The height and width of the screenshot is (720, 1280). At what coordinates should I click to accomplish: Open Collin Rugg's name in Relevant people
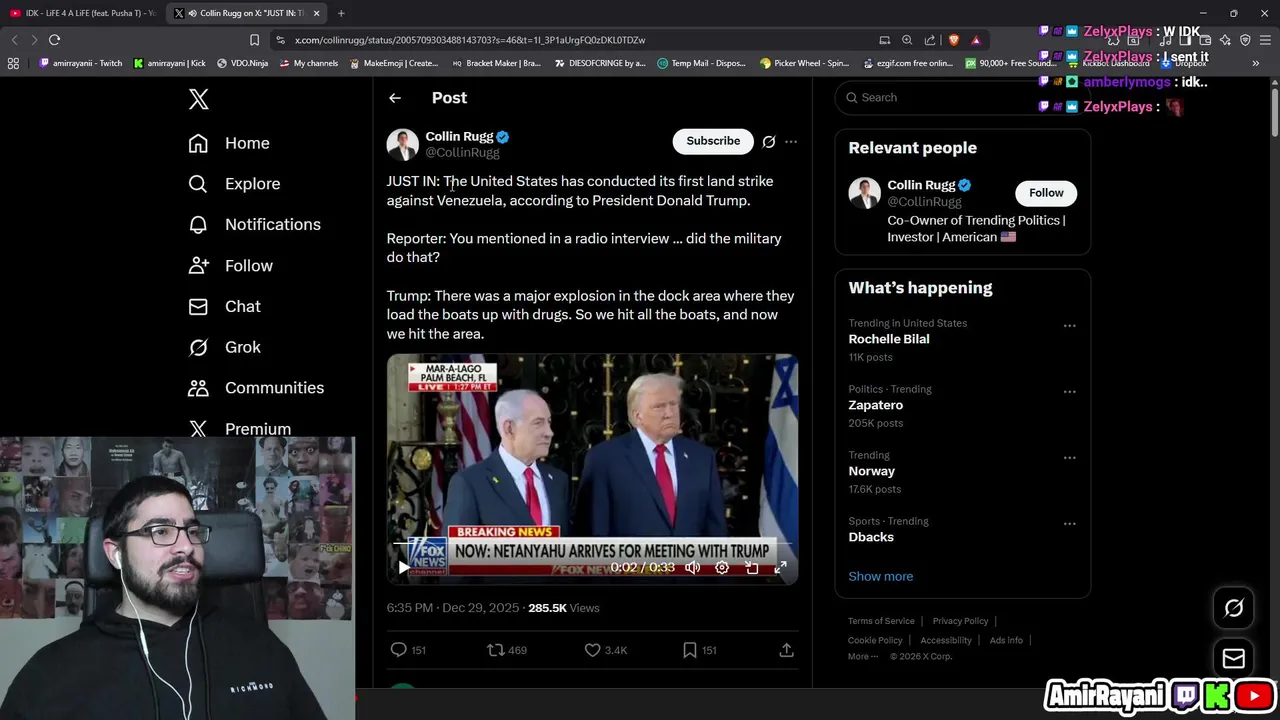coord(921,185)
